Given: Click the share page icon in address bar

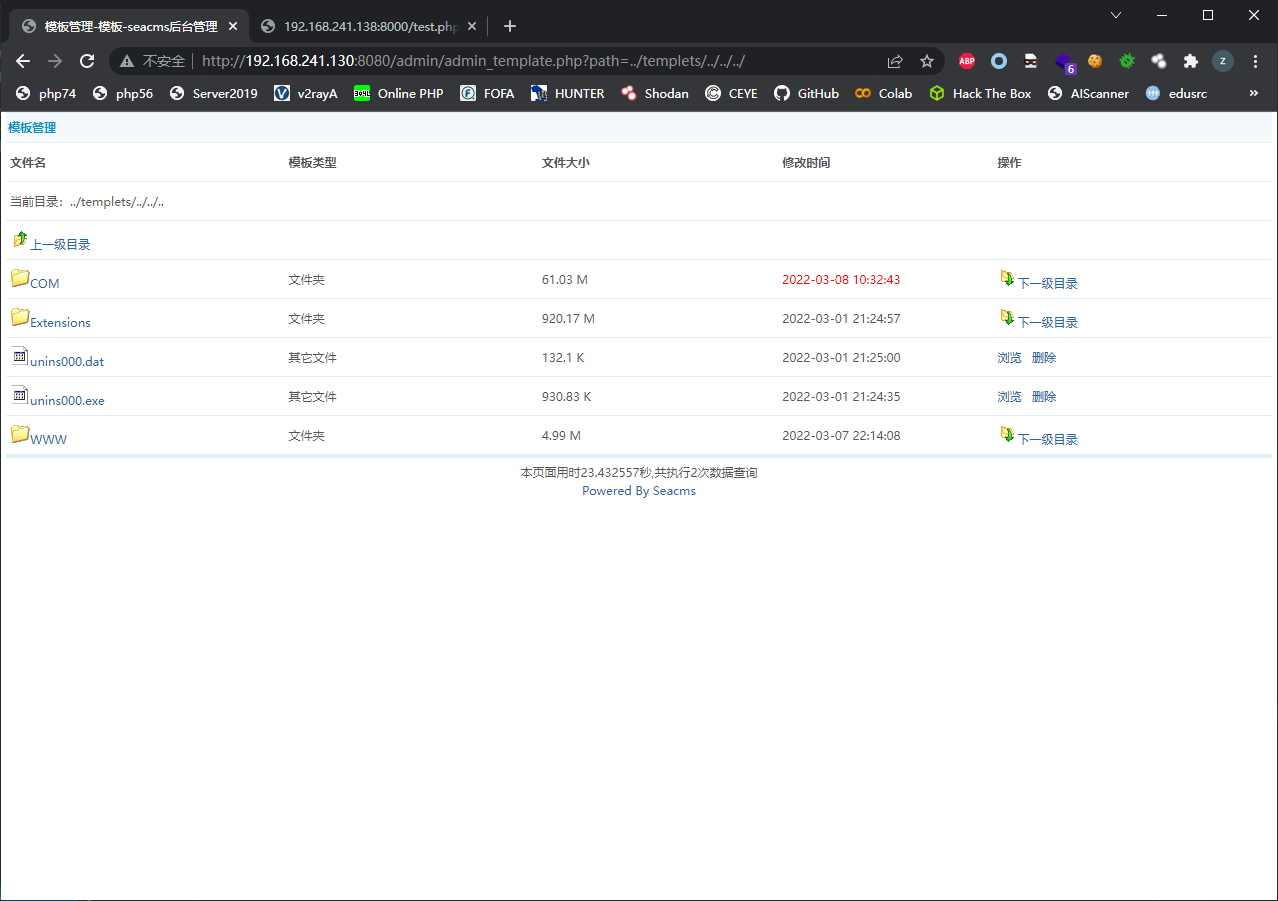Looking at the screenshot, I should pos(895,61).
